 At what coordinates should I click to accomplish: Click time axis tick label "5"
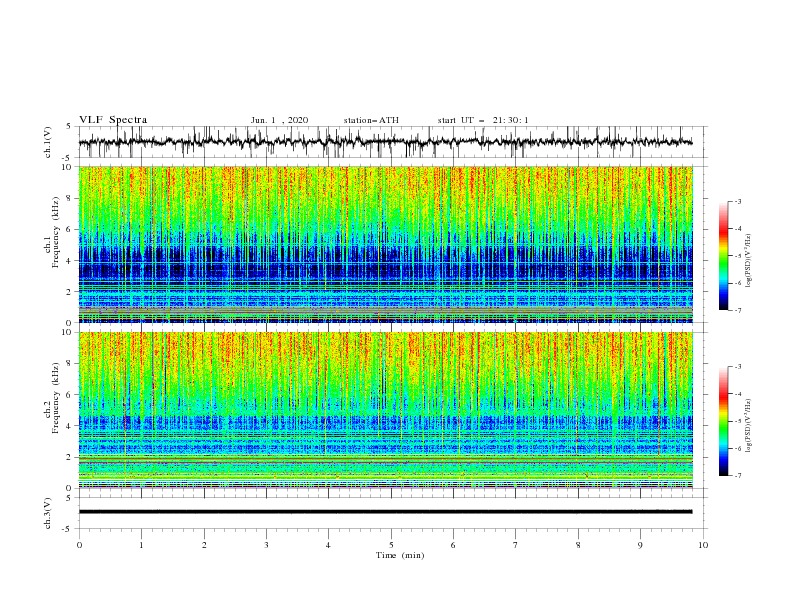pos(391,545)
